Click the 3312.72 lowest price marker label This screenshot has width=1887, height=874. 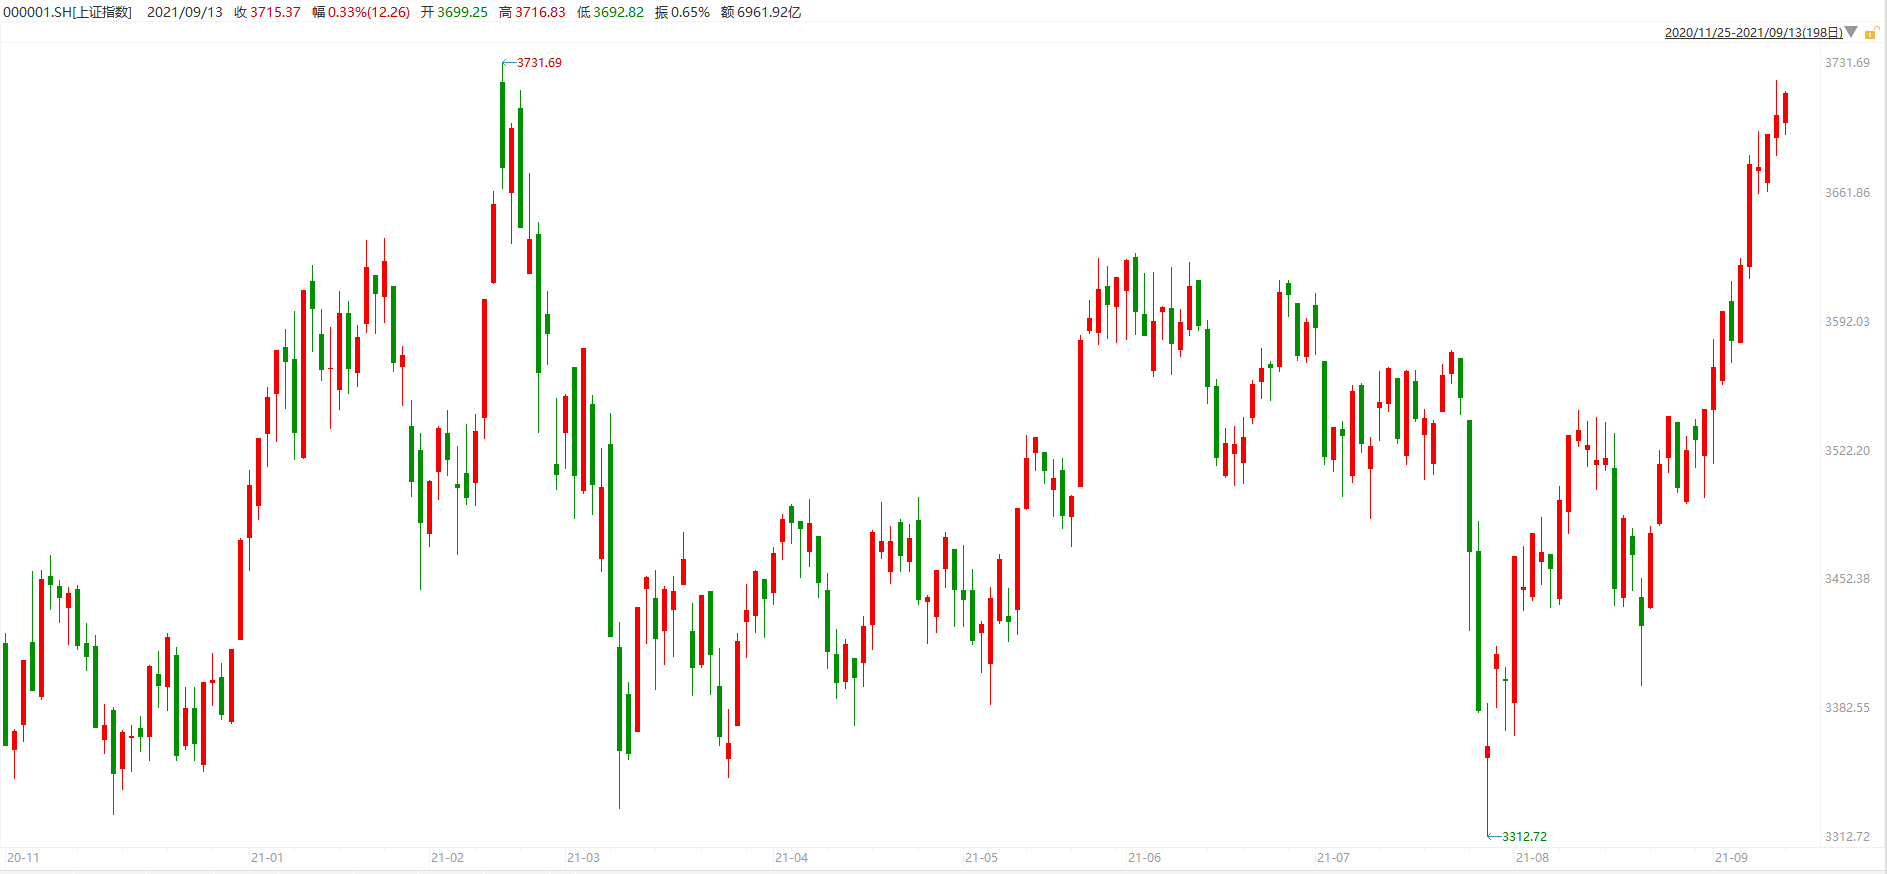1524,837
